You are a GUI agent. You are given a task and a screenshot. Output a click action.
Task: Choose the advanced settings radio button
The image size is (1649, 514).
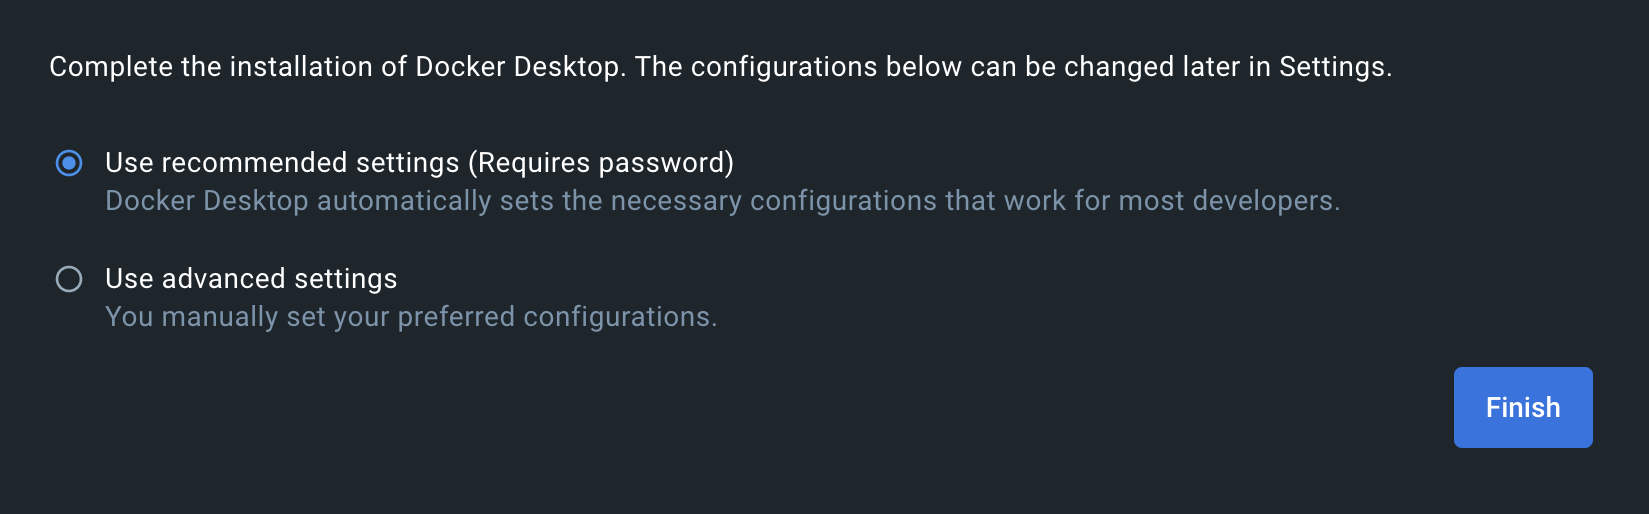pos(69,279)
